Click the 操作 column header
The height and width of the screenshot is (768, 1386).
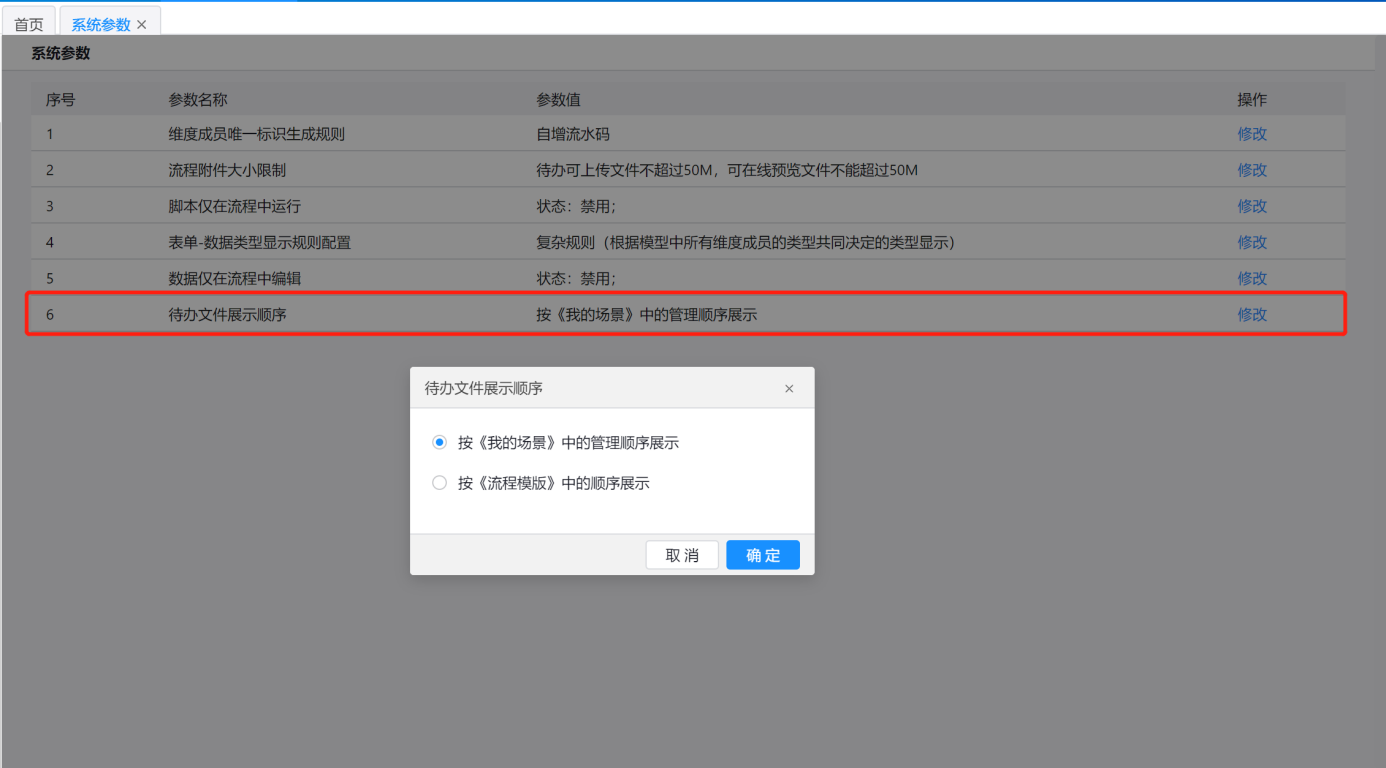(1252, 100)
